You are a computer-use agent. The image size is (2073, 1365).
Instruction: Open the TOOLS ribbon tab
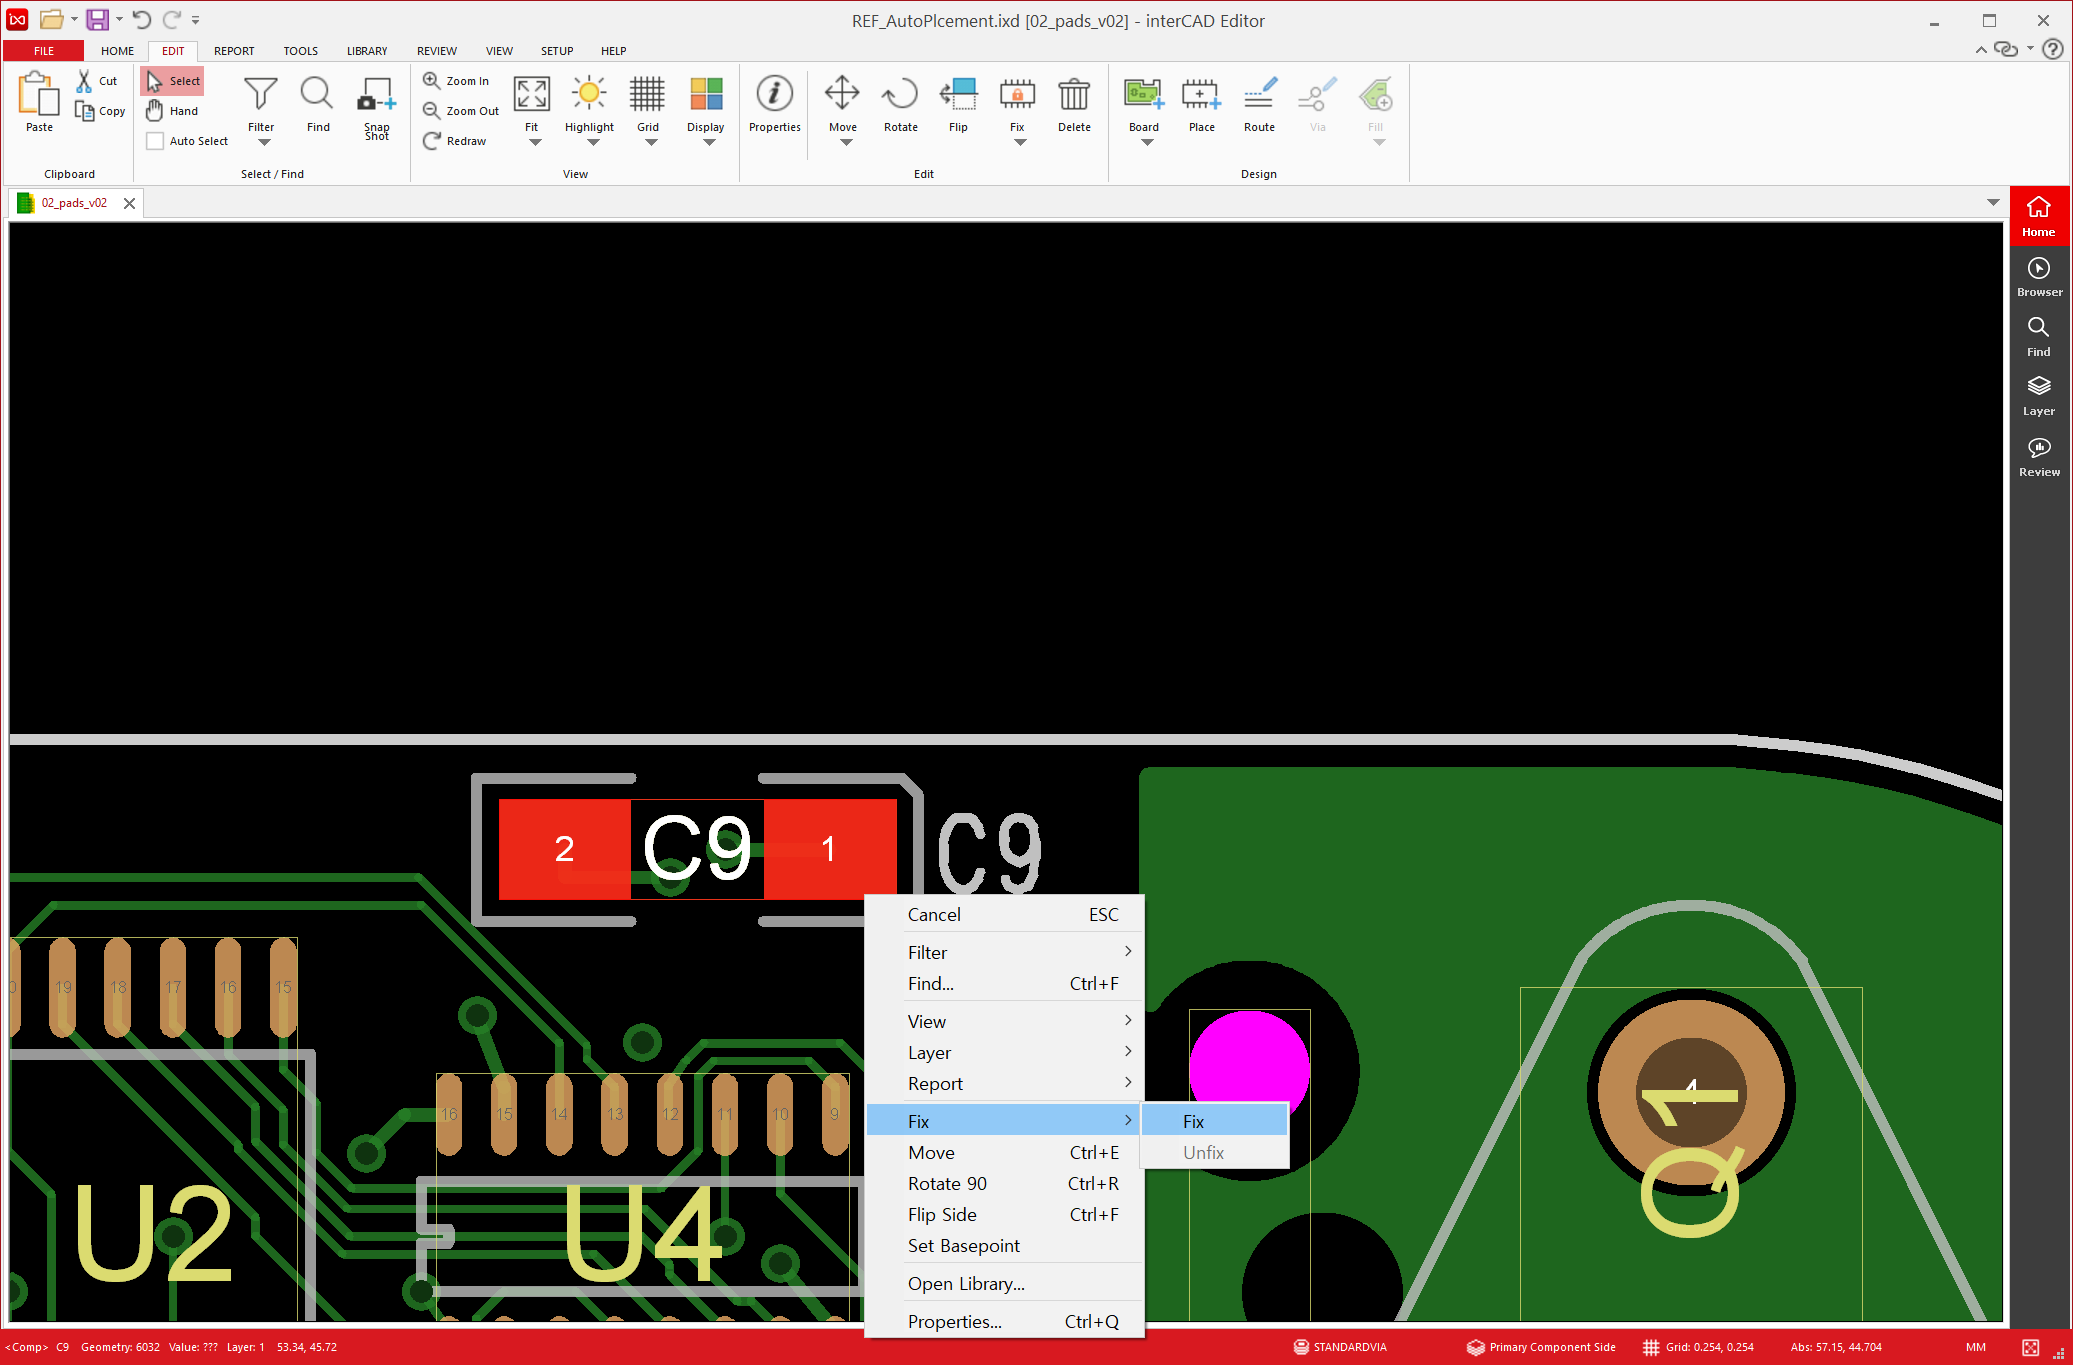click(300, 51)
